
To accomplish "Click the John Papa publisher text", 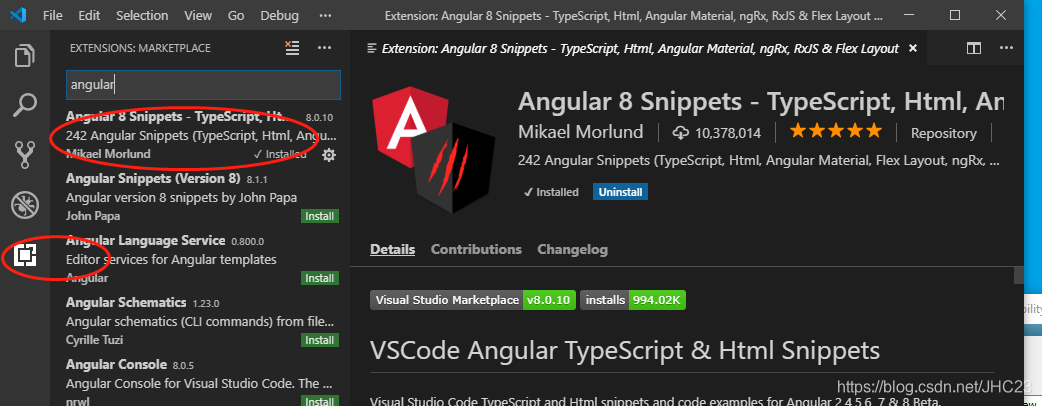I will coord(93,216).
